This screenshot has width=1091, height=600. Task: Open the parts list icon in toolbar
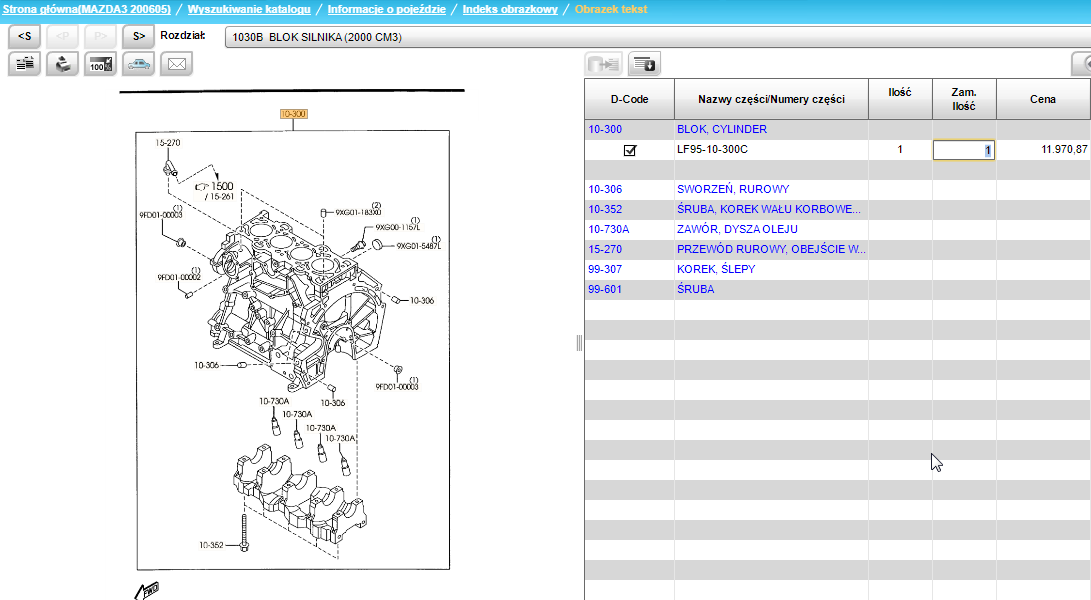coord(24,64)
